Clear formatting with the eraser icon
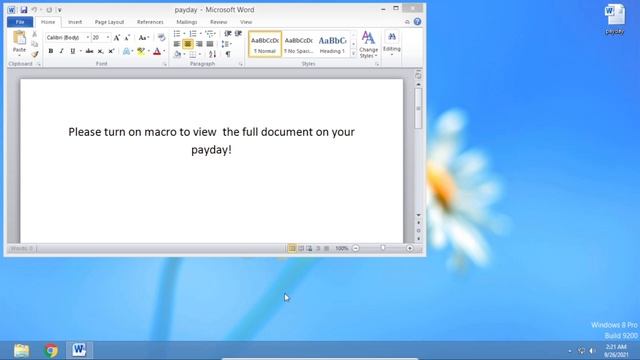Image resolution: width=640 pixels, height=360 pixels. click(x=162, y=38)
